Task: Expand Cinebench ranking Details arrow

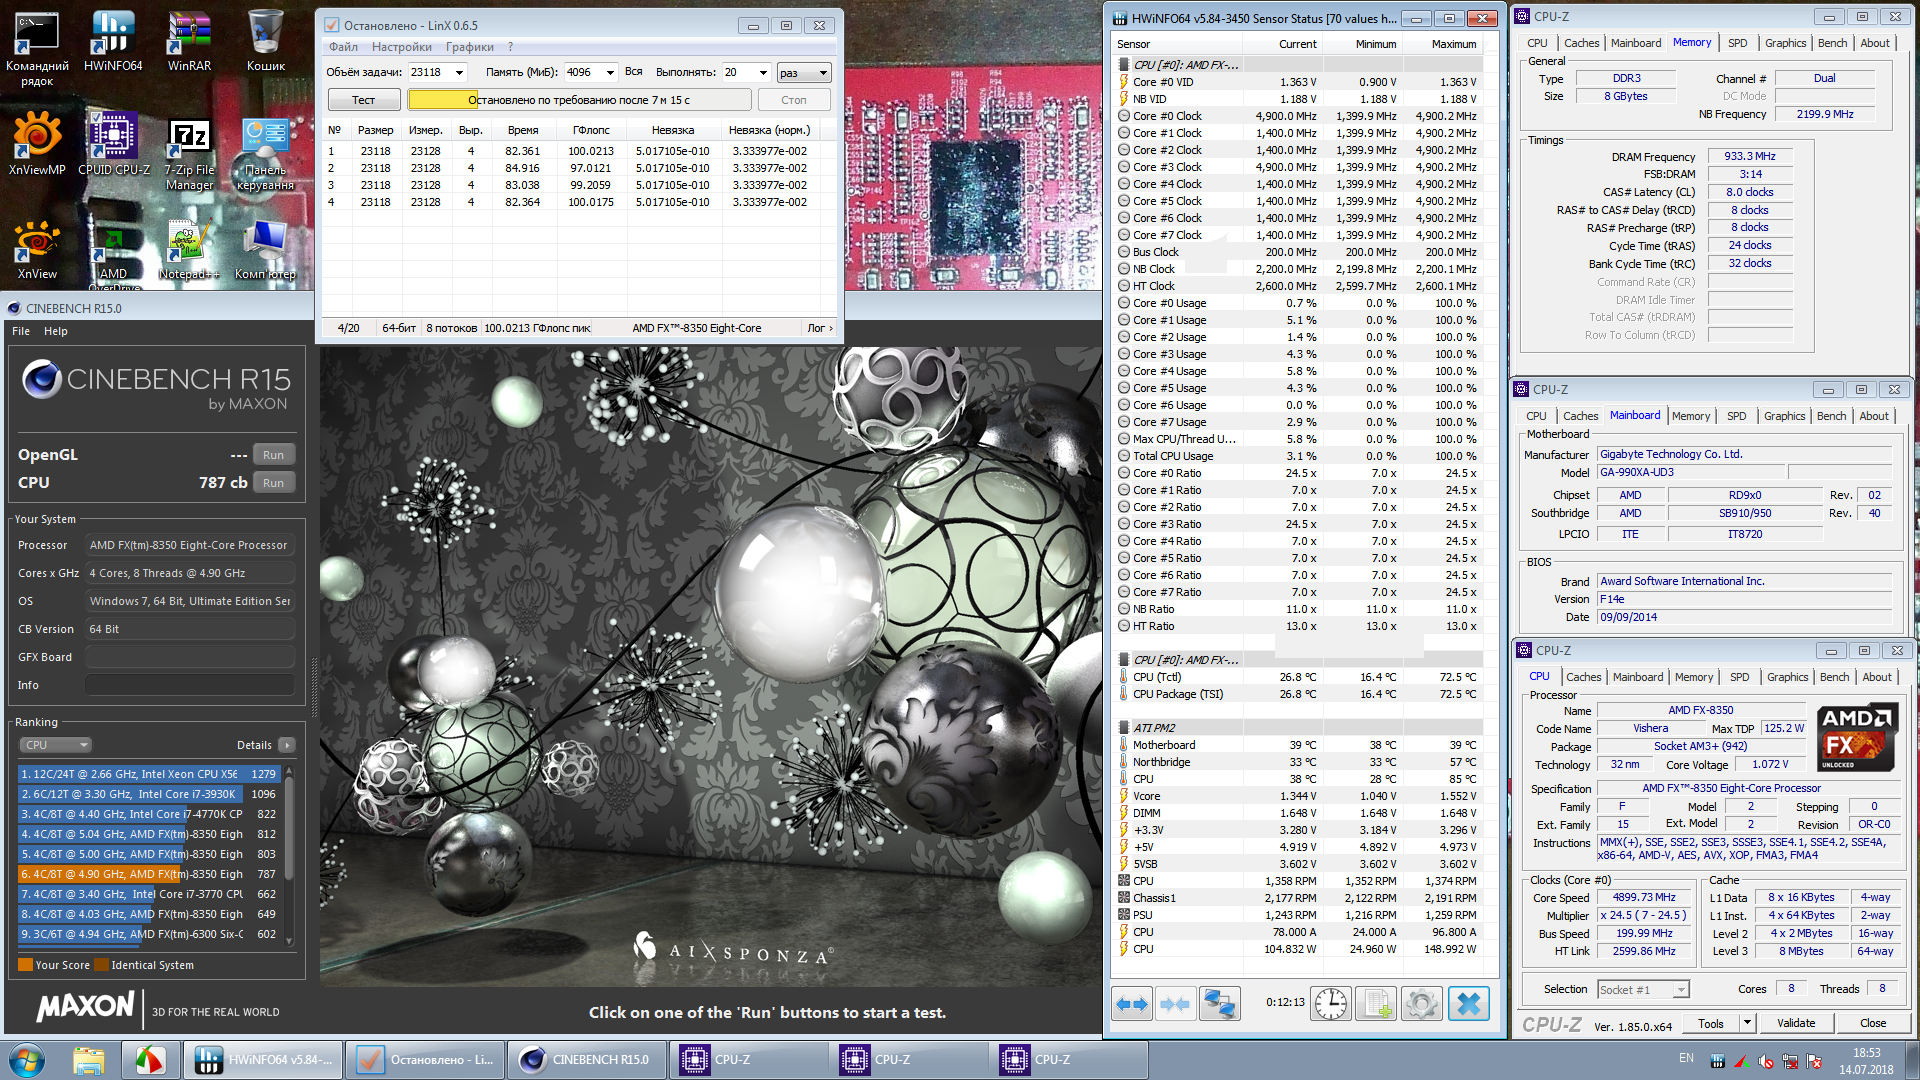Action: coord(287,745)
